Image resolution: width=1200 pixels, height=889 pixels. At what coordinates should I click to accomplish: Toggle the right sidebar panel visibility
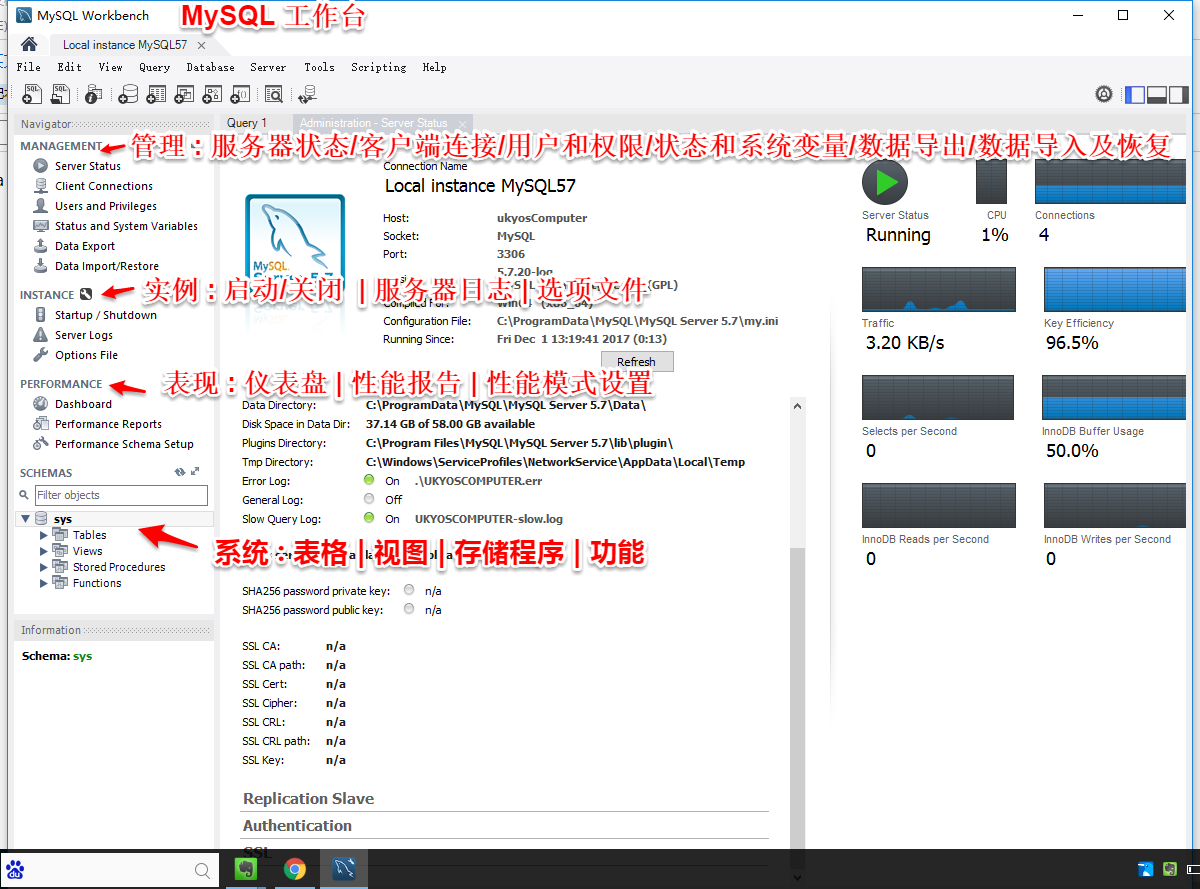[1179, 95]
